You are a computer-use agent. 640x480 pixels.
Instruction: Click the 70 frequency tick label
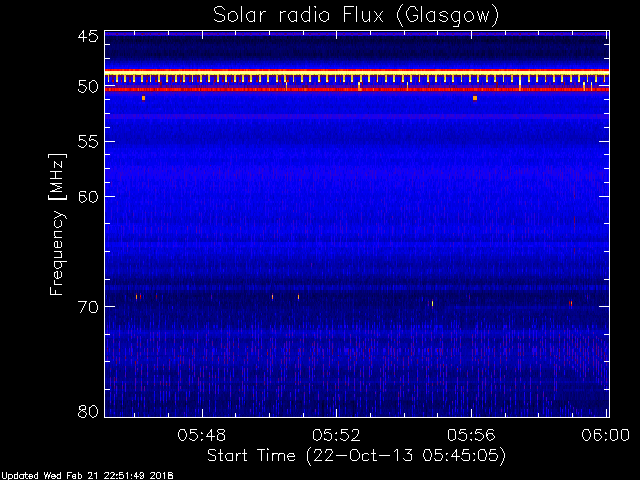click(x=88, y=307)
